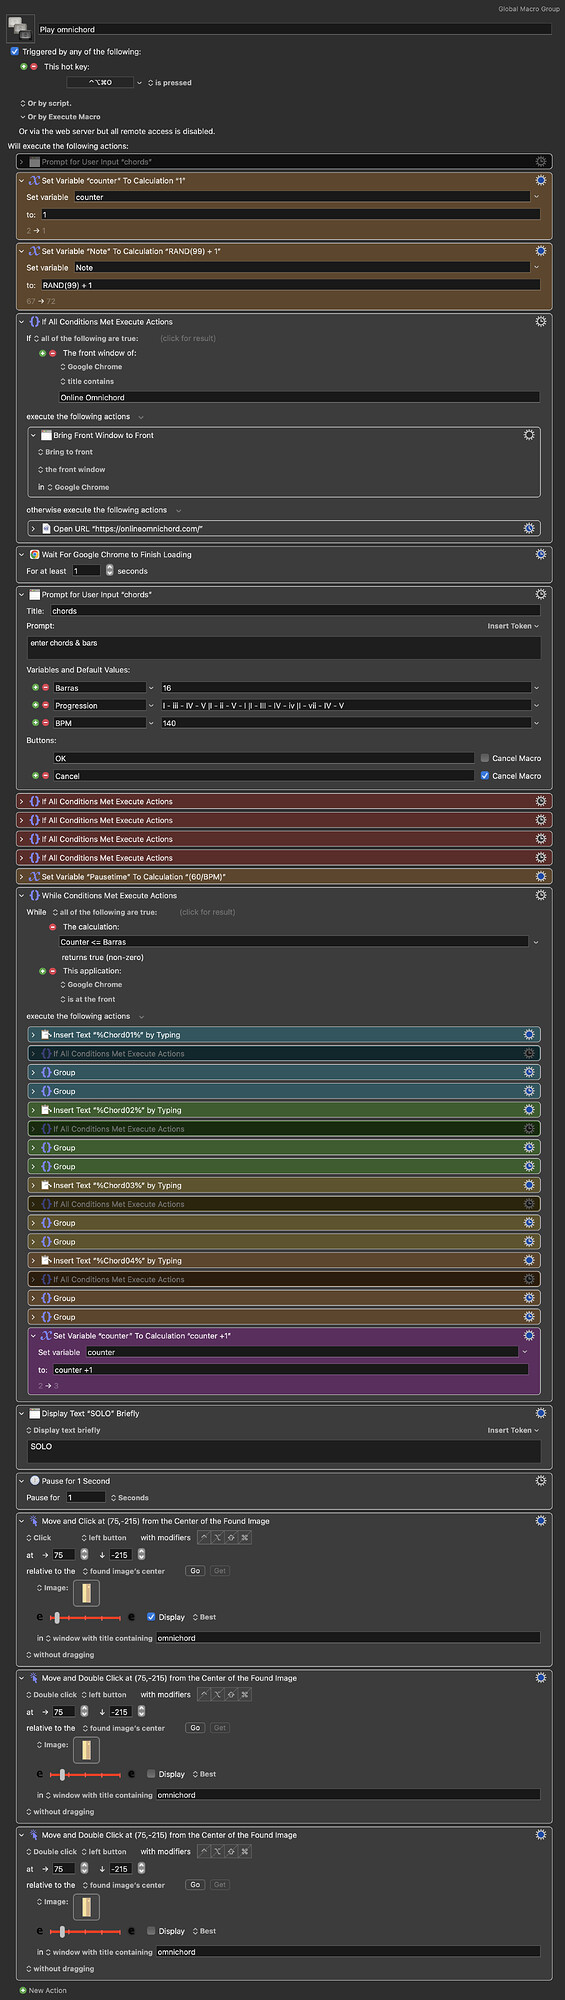
Task: Open gear menu of Set Variable Note action
Action: tap(541, 251)
